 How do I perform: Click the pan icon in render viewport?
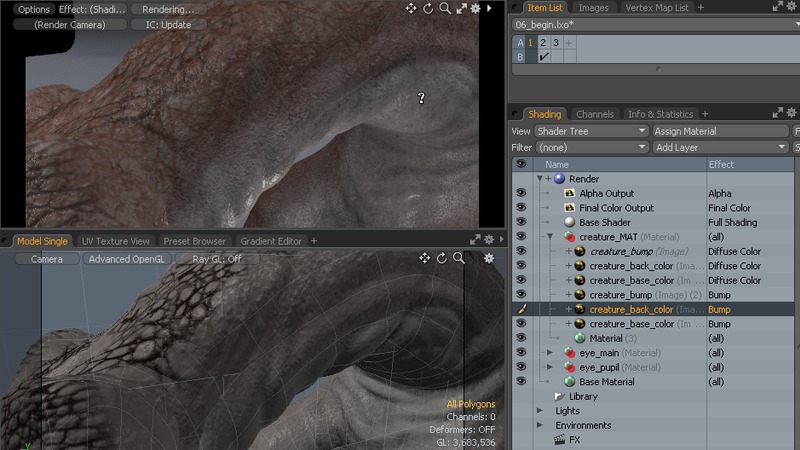[x=411, y=8]
